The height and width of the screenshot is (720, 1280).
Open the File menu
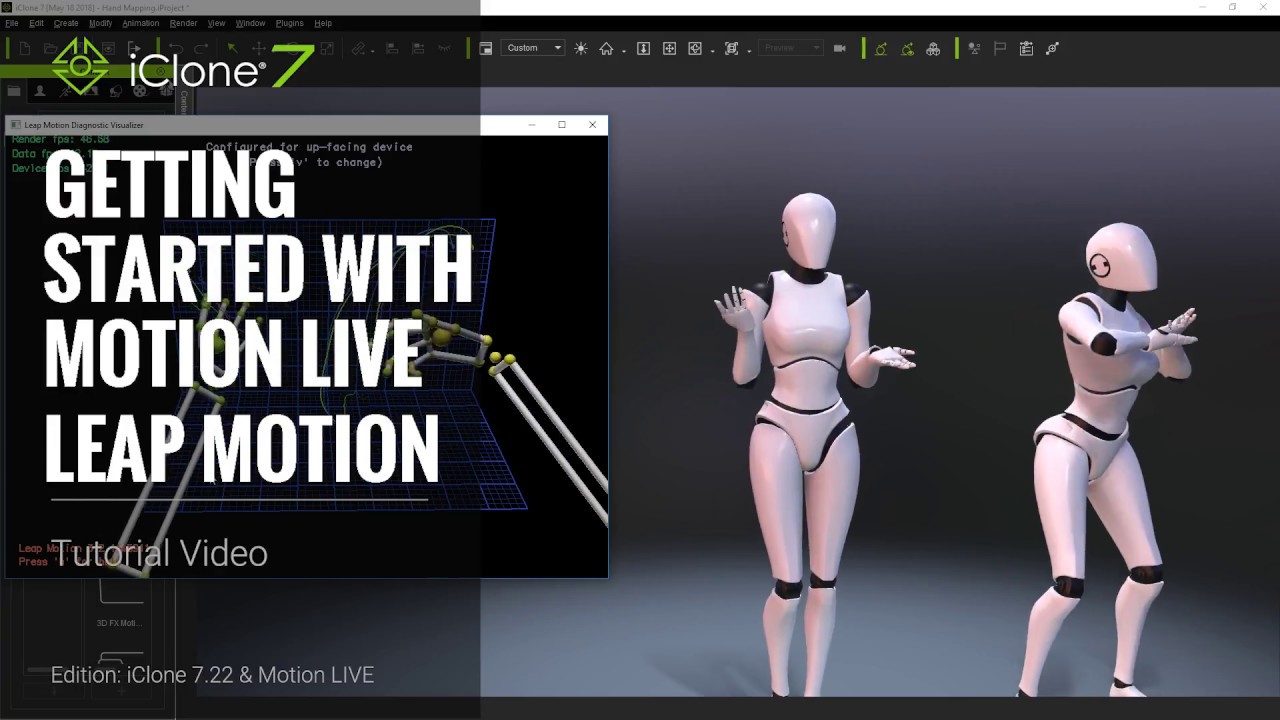pyautogui.click(x=12, y=23)
